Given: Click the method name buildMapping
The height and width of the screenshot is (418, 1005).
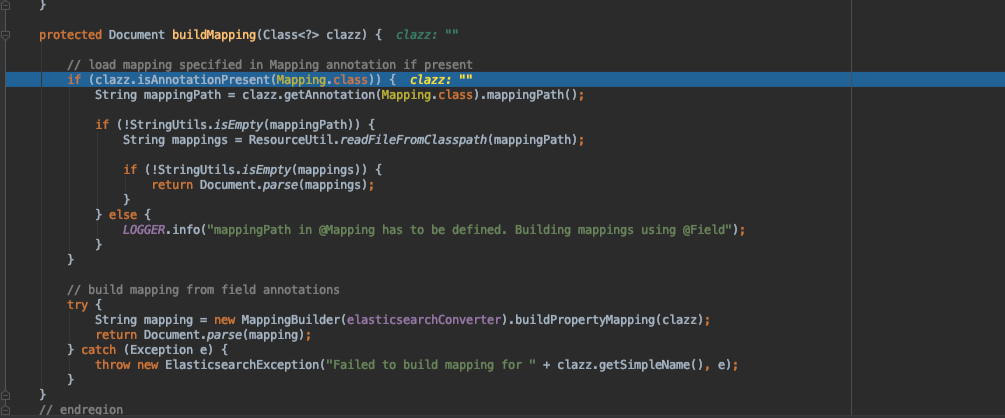Looking at the screenshot, I should 213,35.
